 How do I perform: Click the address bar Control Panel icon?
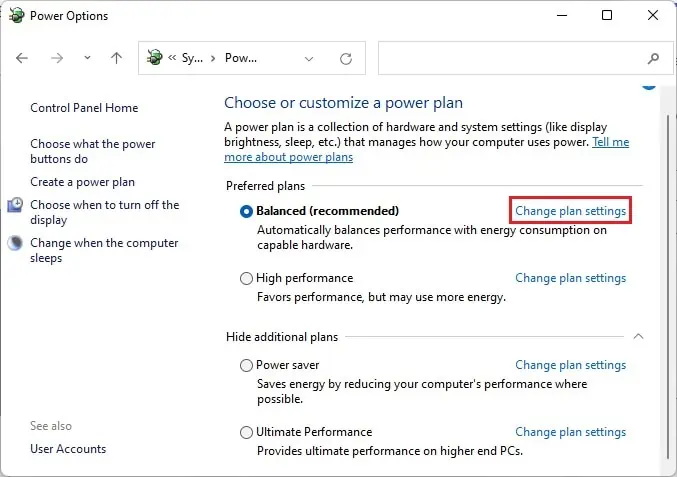click(x=155, y=58)
